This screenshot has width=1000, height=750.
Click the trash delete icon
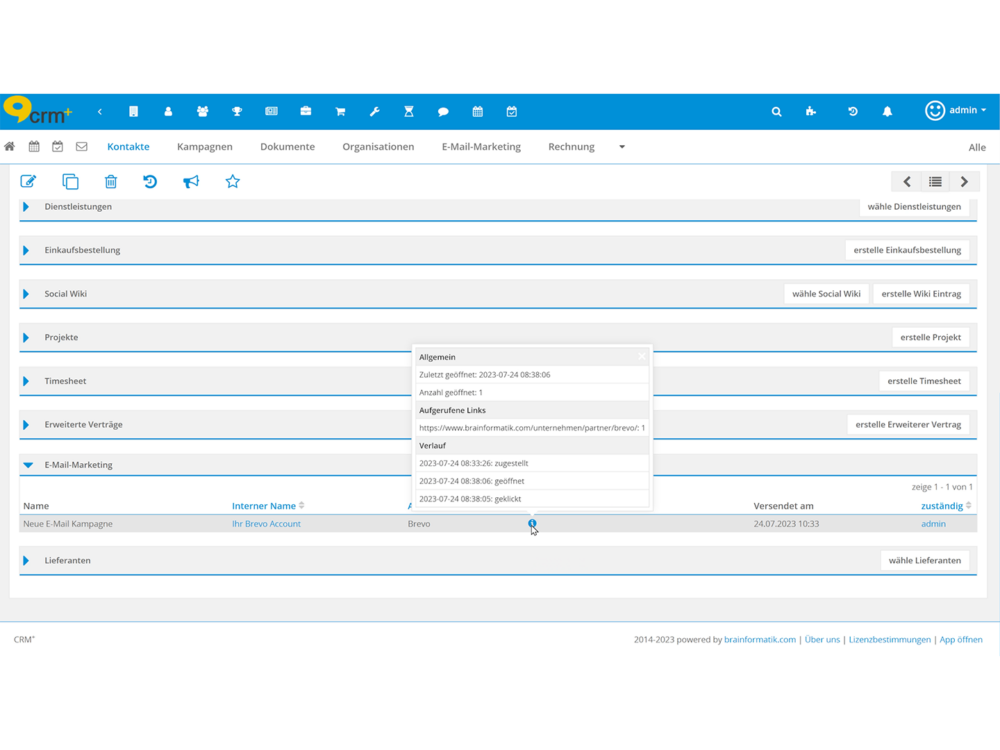pyautogui.click(x=111, y=181)
